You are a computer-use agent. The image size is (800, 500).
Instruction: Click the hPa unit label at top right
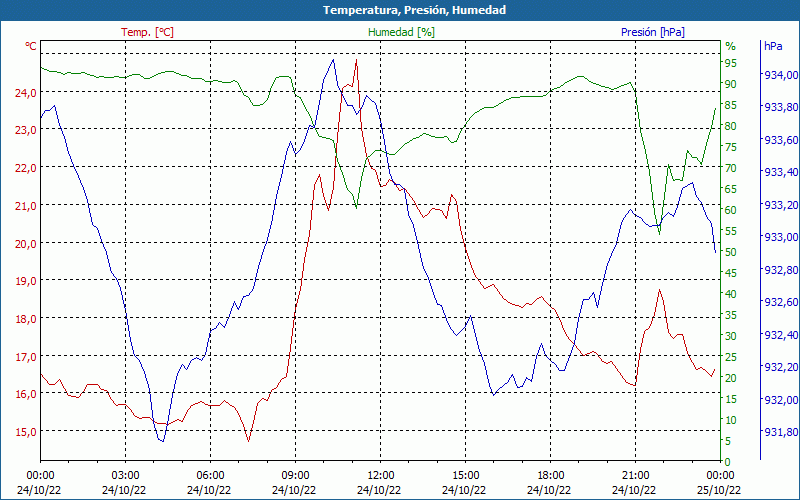click(x=772, y=46)
